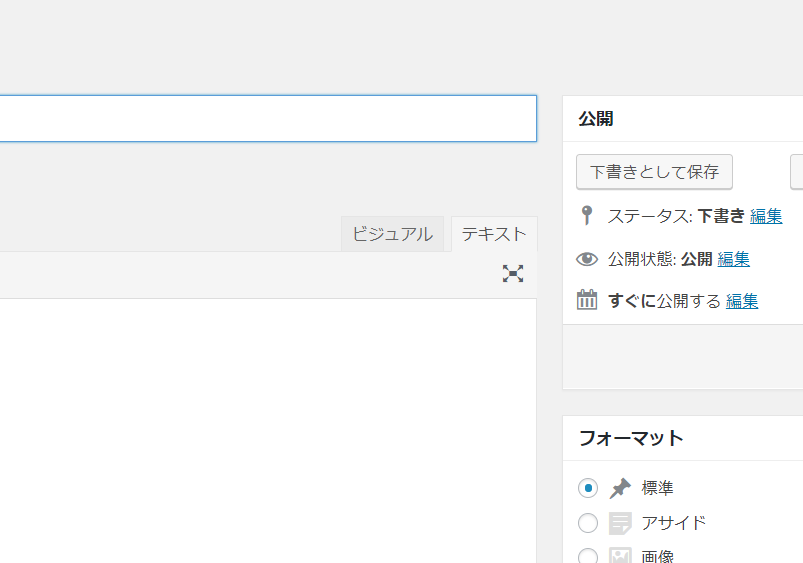Edit publish time beside すぐに公開する
The height and width of the screenshot is (563, 803).
pyautogui.click(x=742, y=301)
